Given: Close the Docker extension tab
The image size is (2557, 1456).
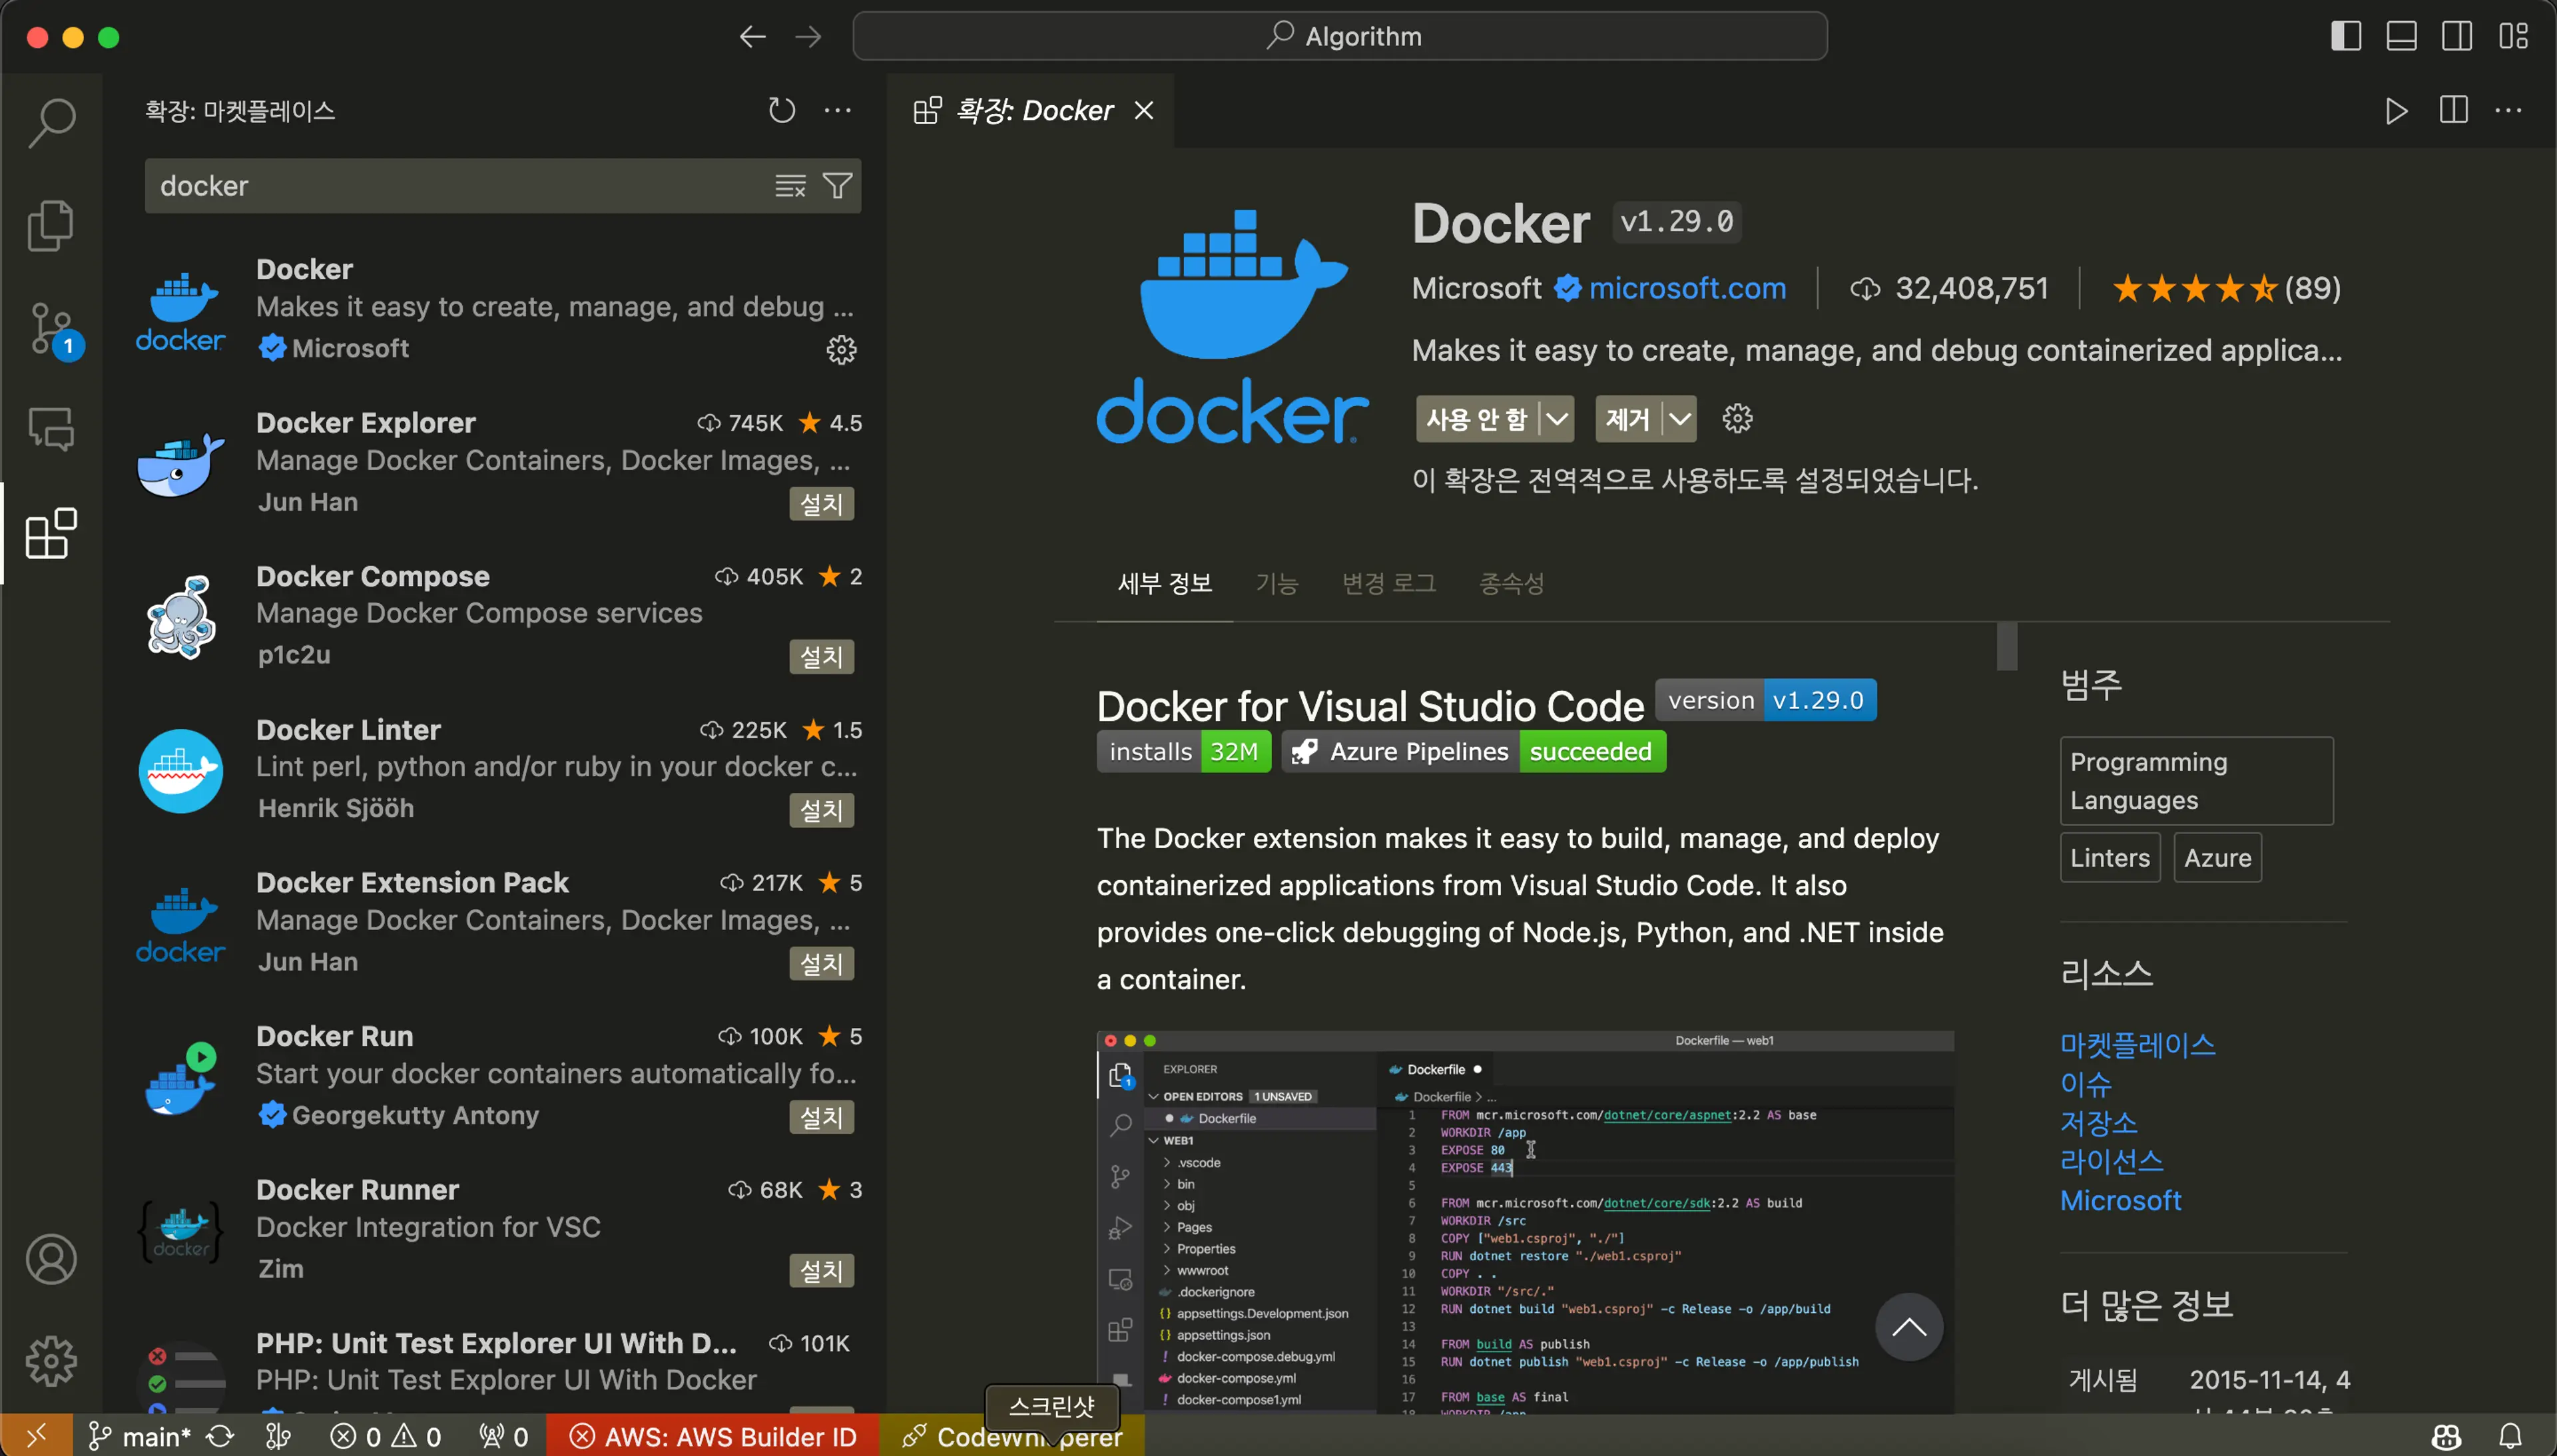Looking at the screenshot, I should click(1144, 110).
